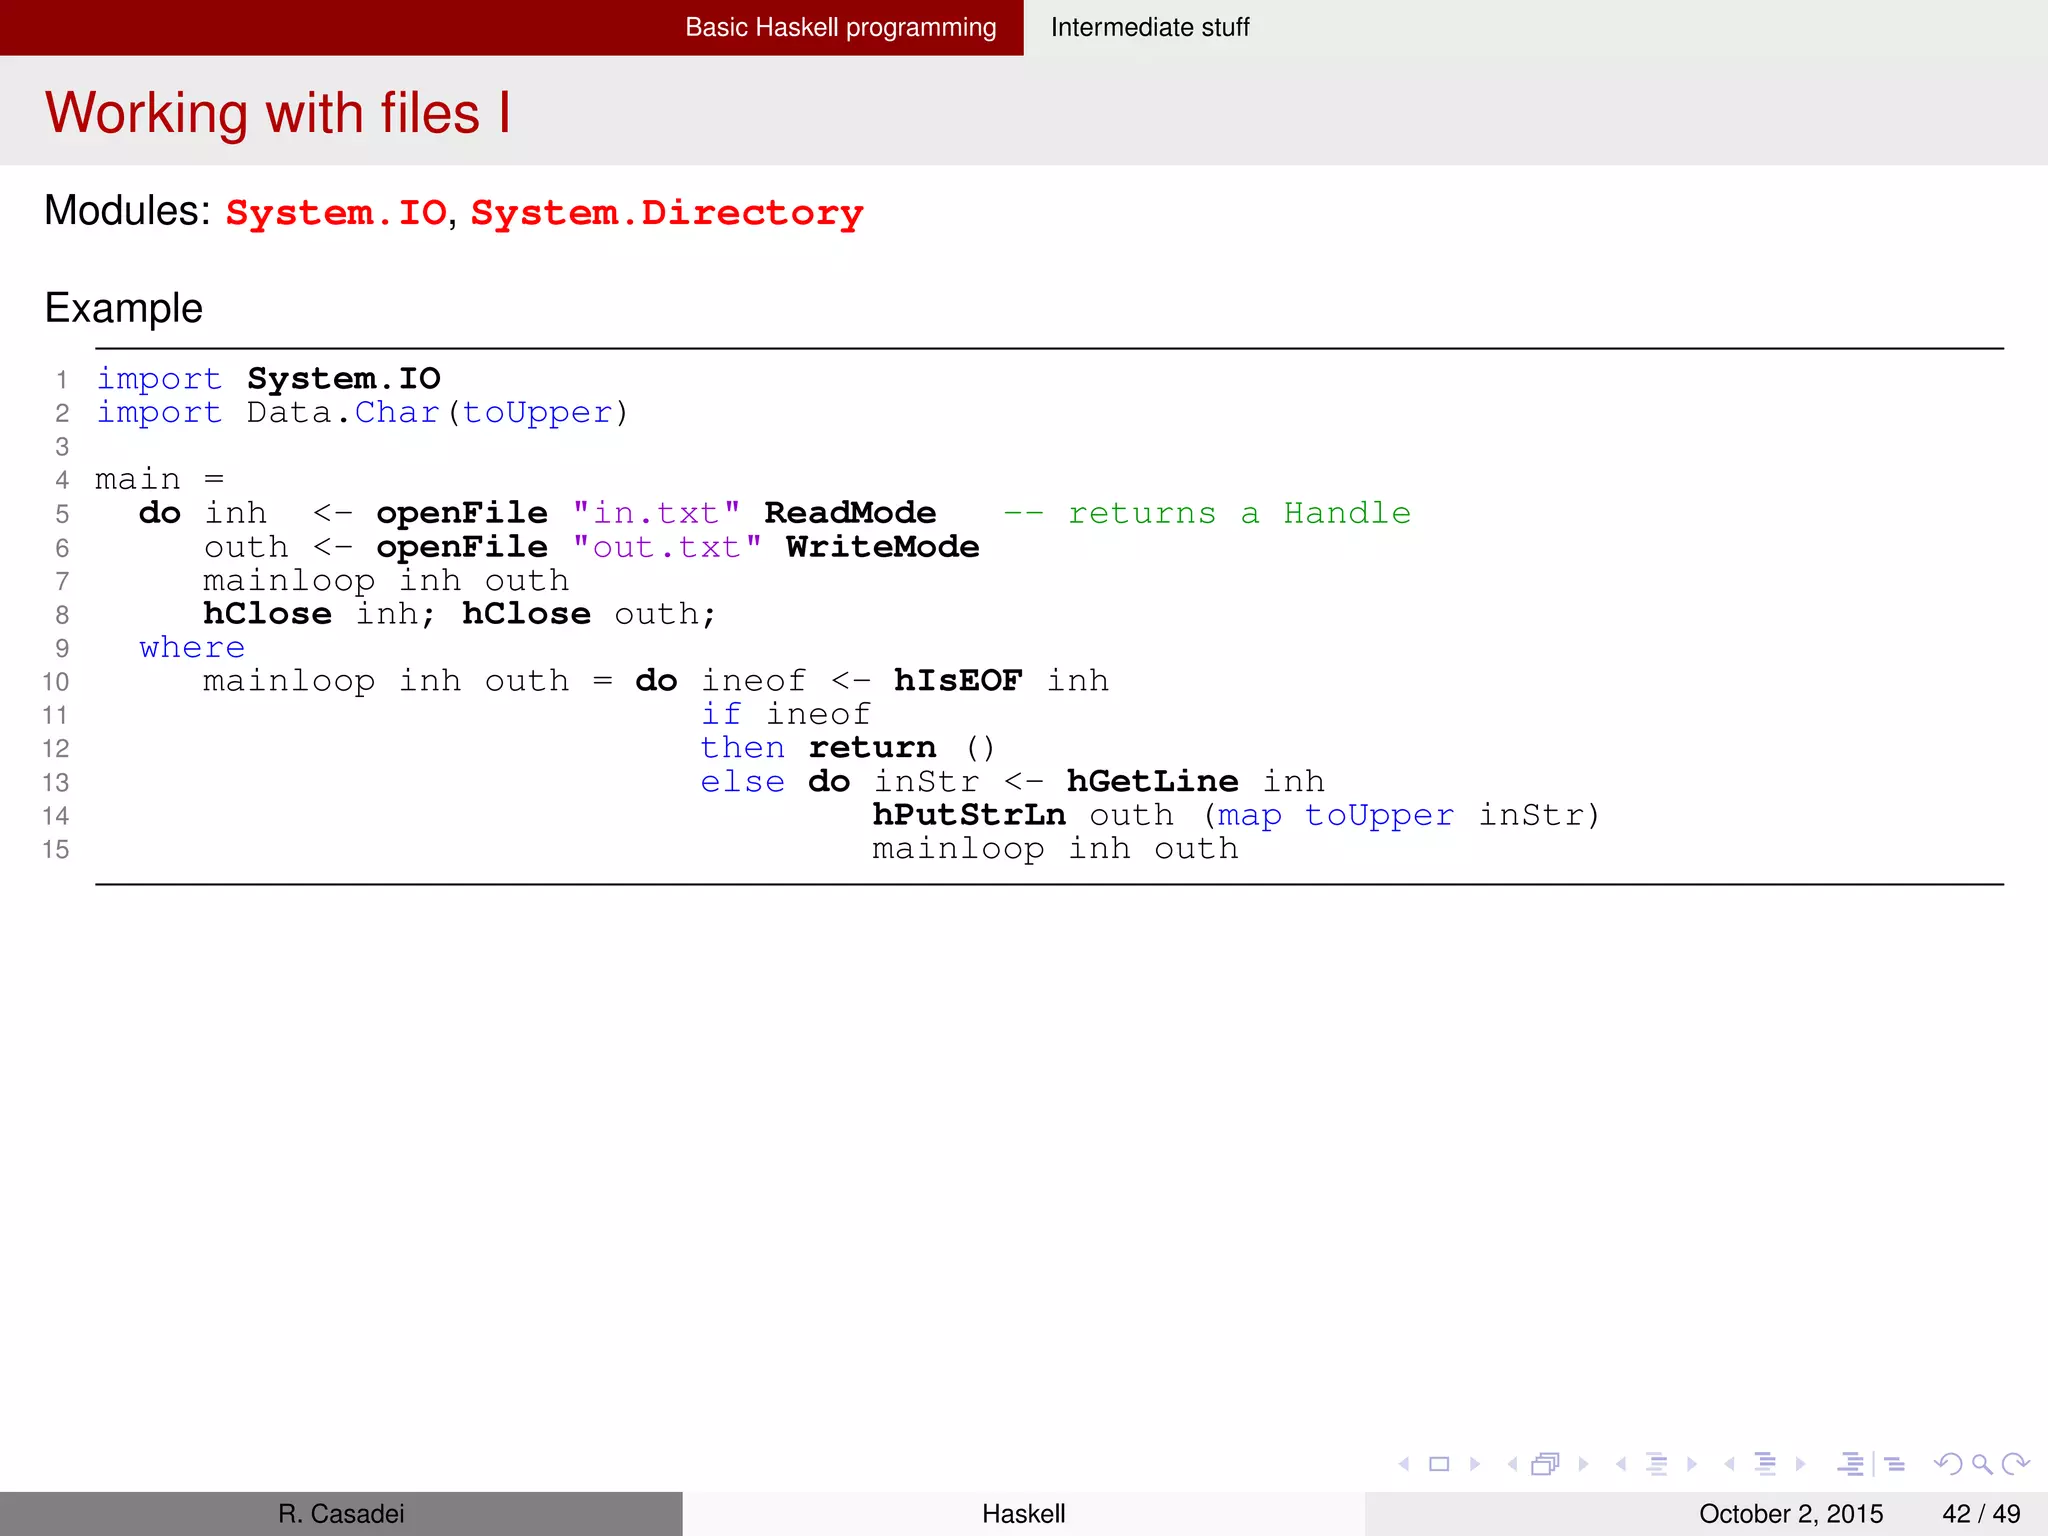Screen dimensions: 2048x1536
Task: Click the stacked frames navigation icon
Action: [1546, 1464]
